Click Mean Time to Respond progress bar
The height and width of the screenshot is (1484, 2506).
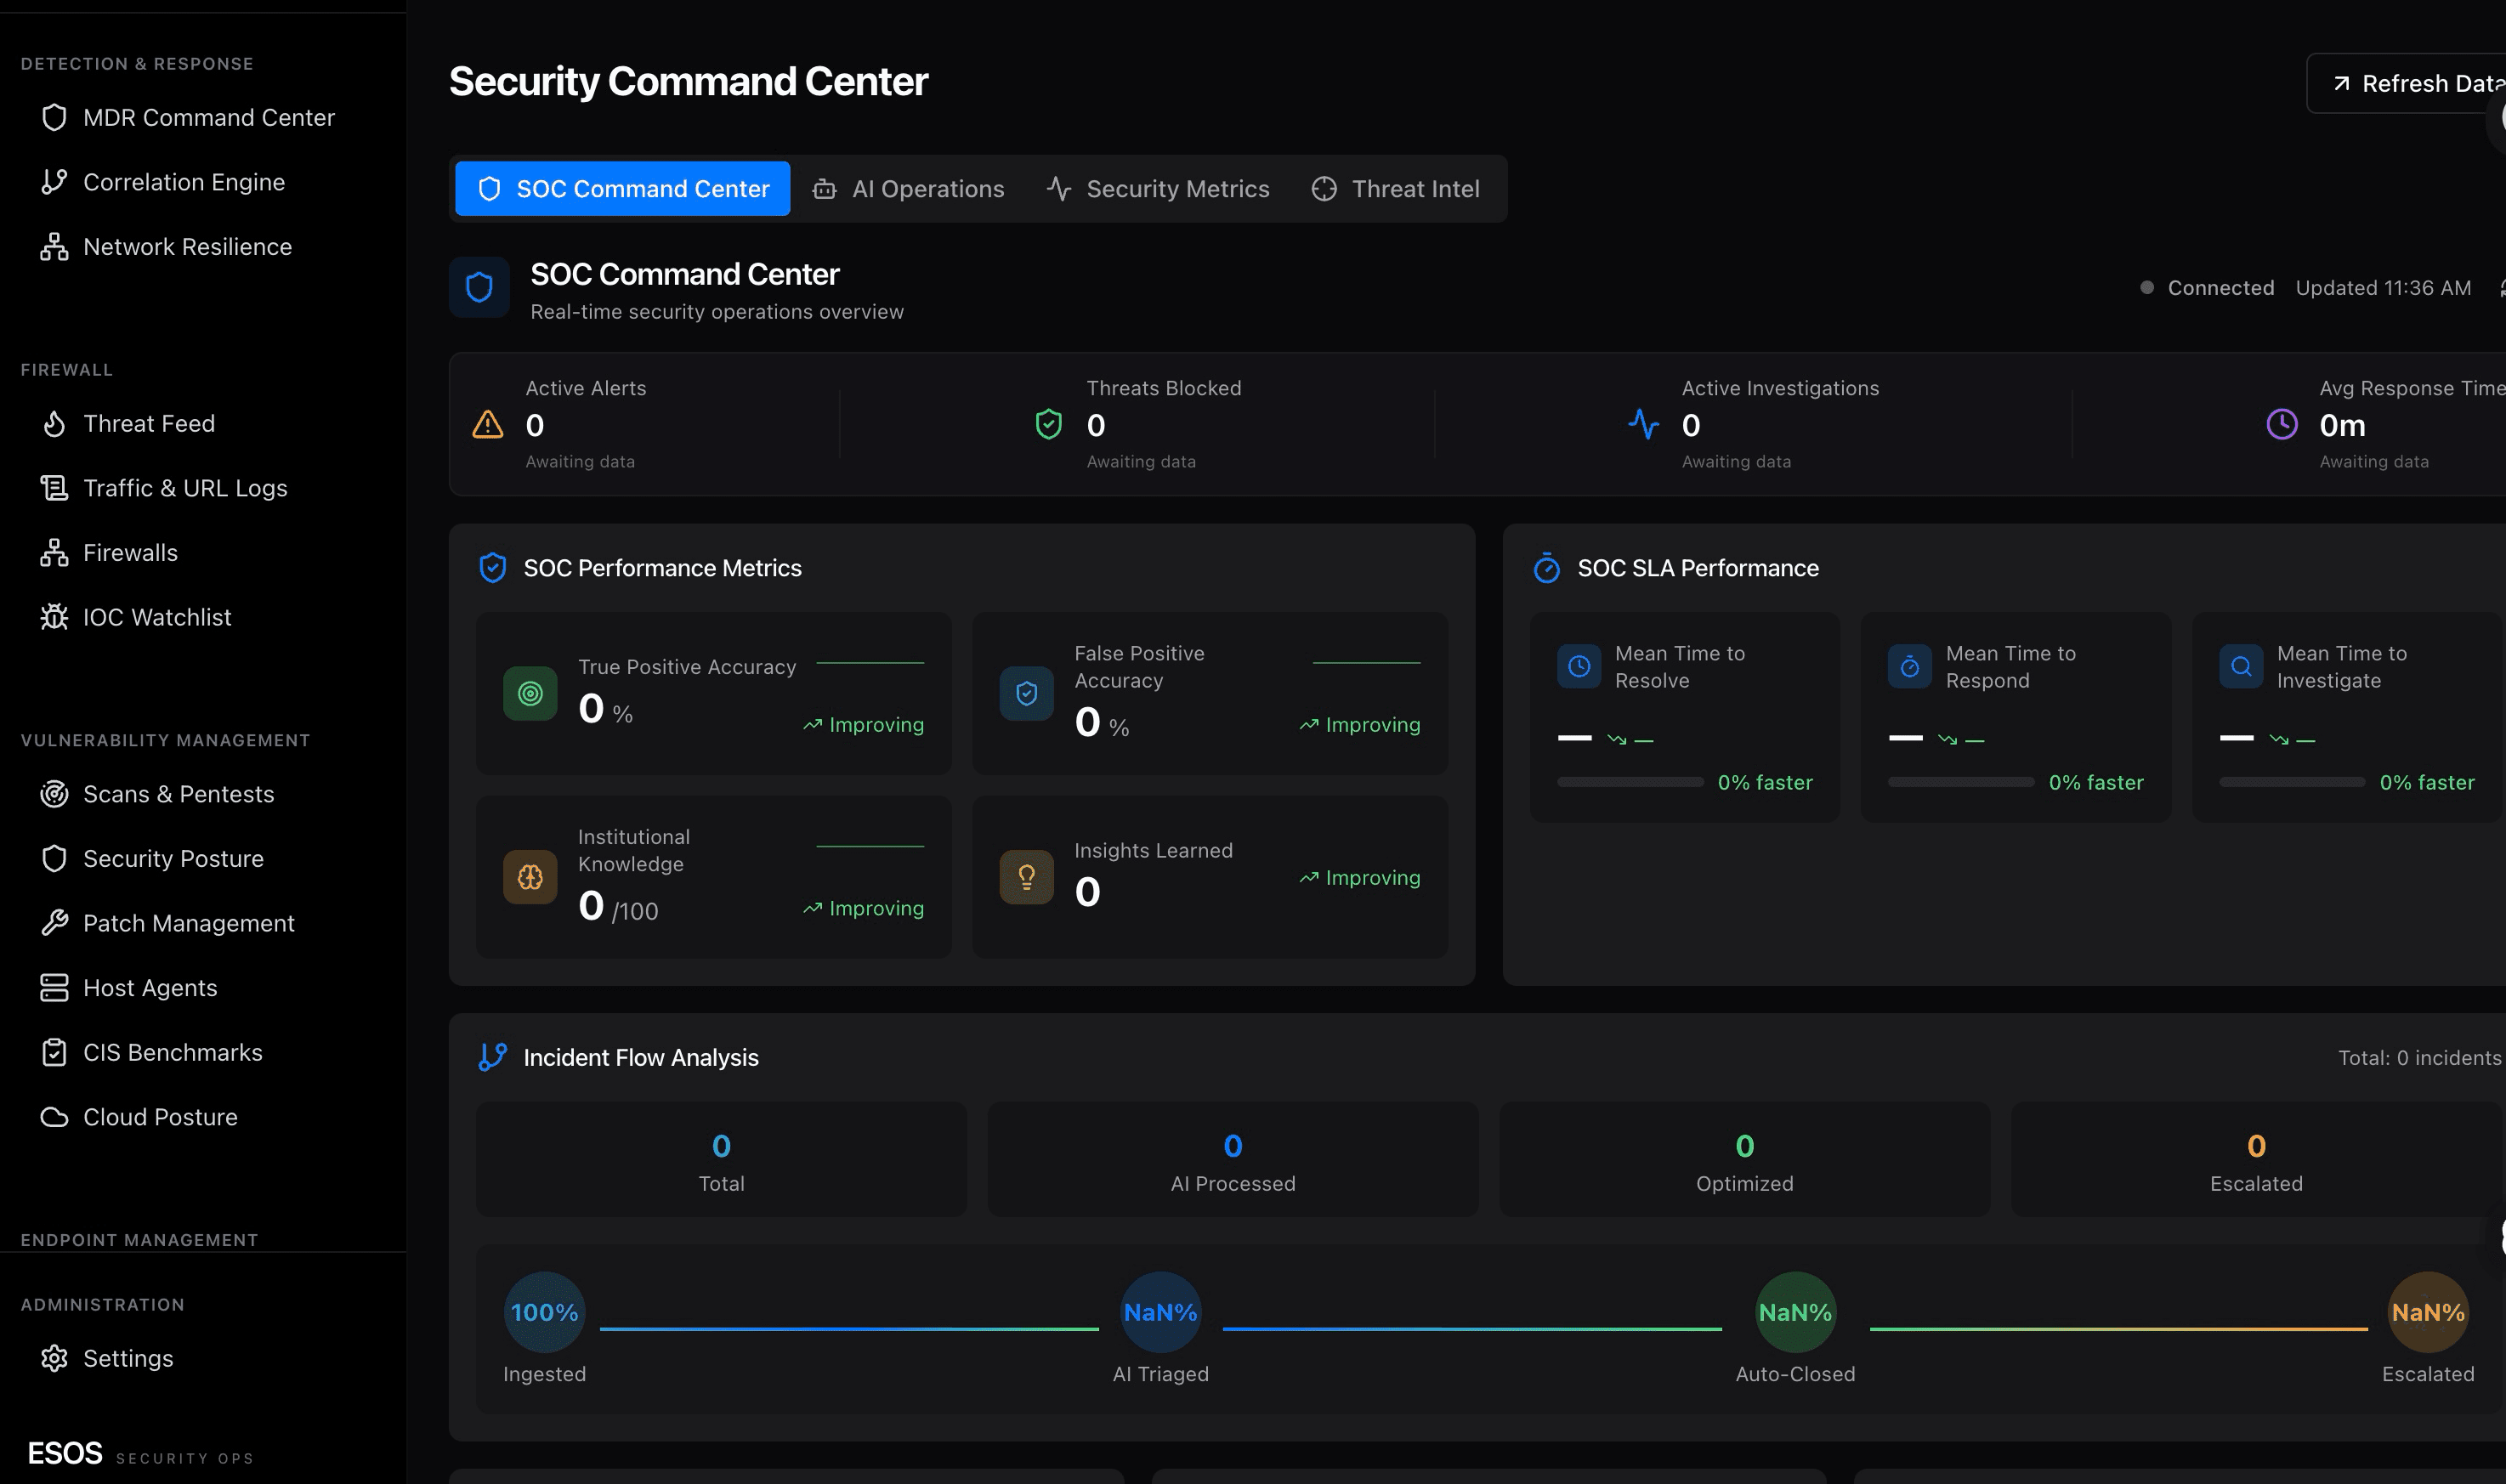point(1961,782)
